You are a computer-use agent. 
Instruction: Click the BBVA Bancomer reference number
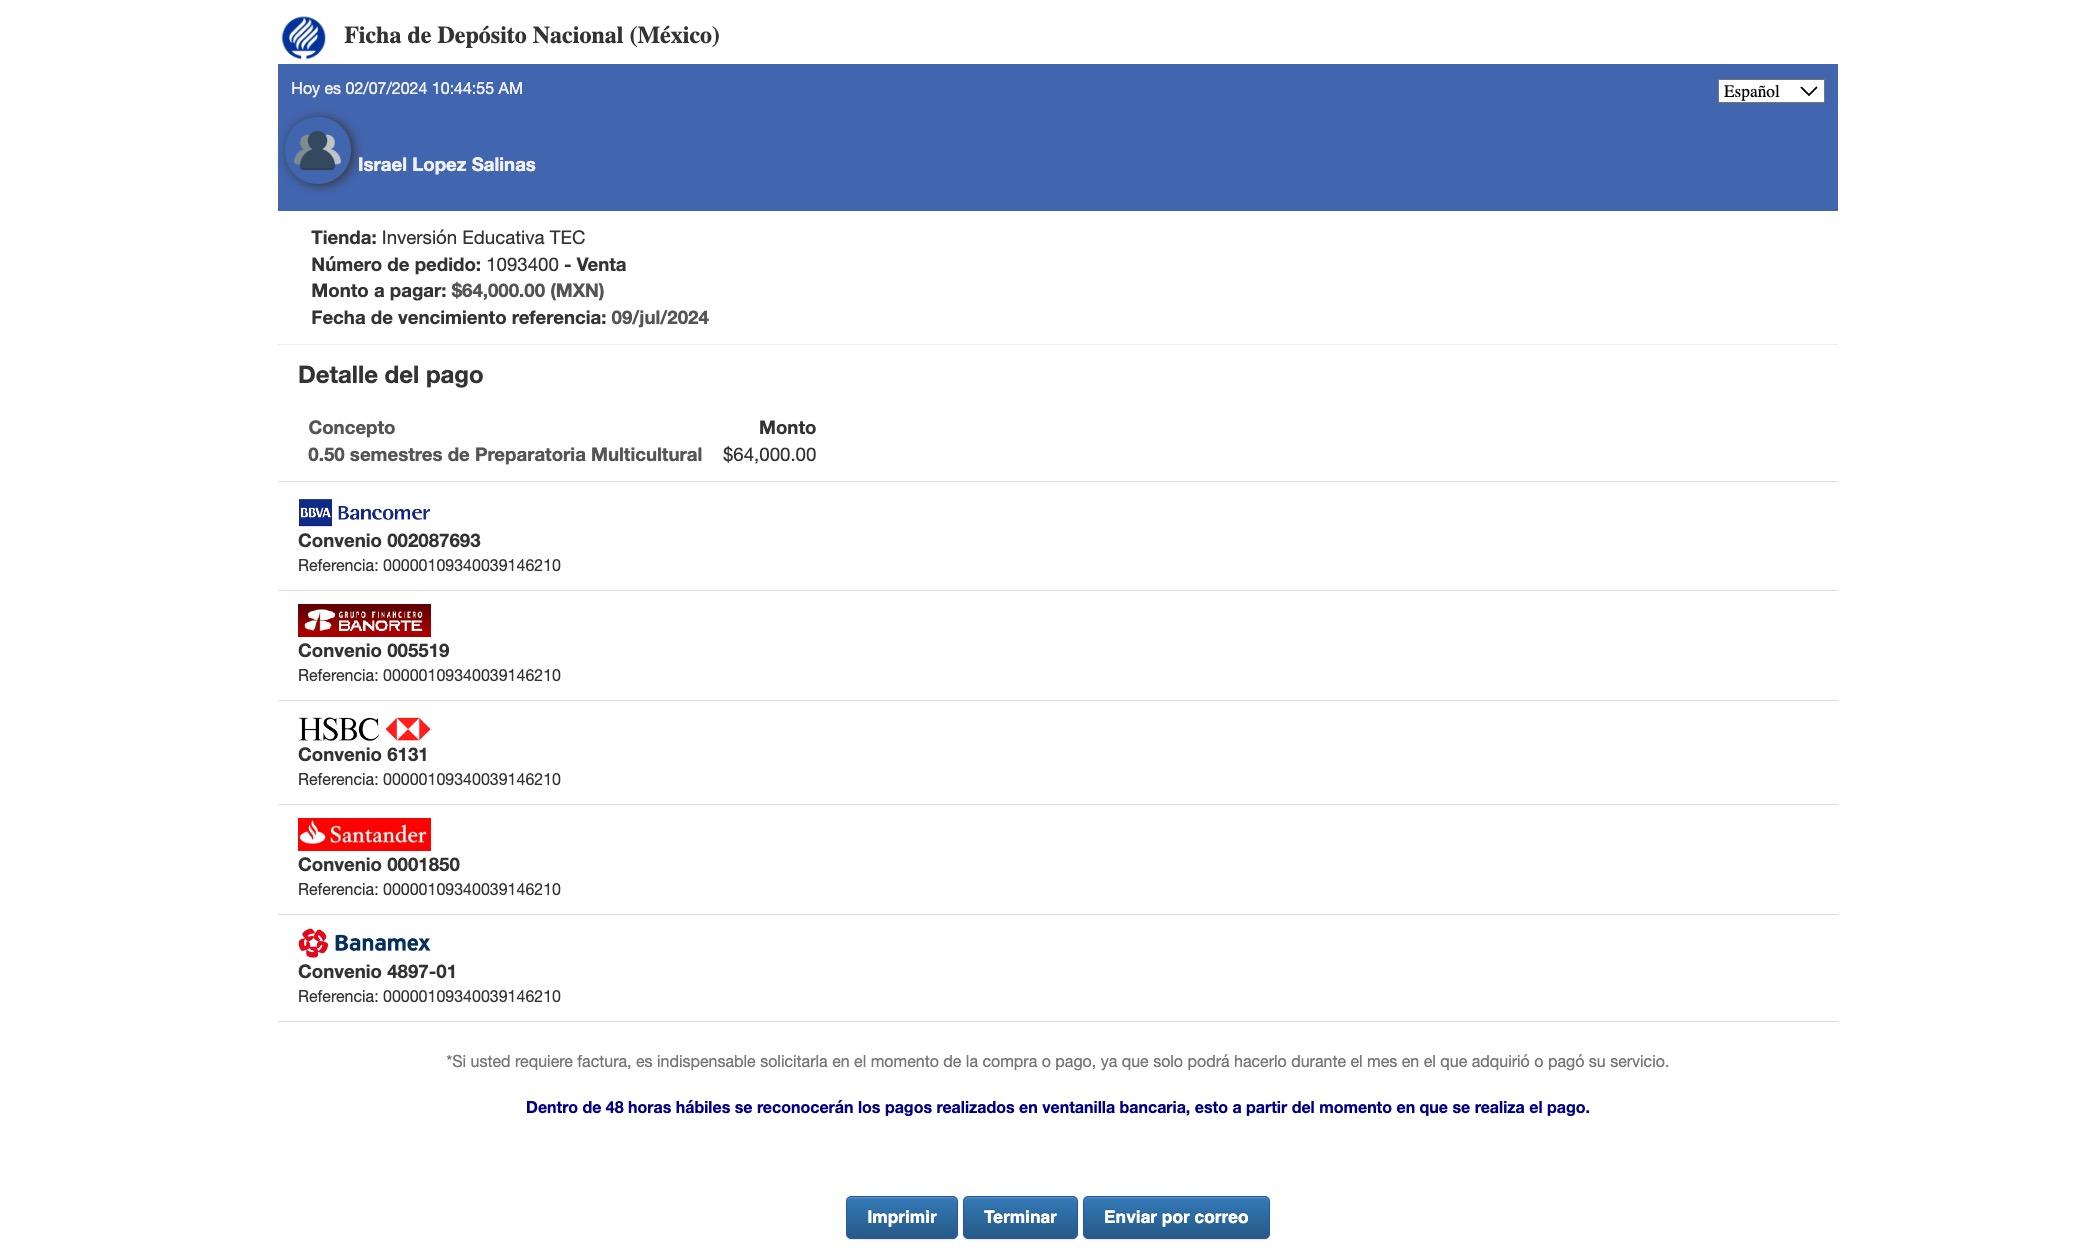point(471,566)
